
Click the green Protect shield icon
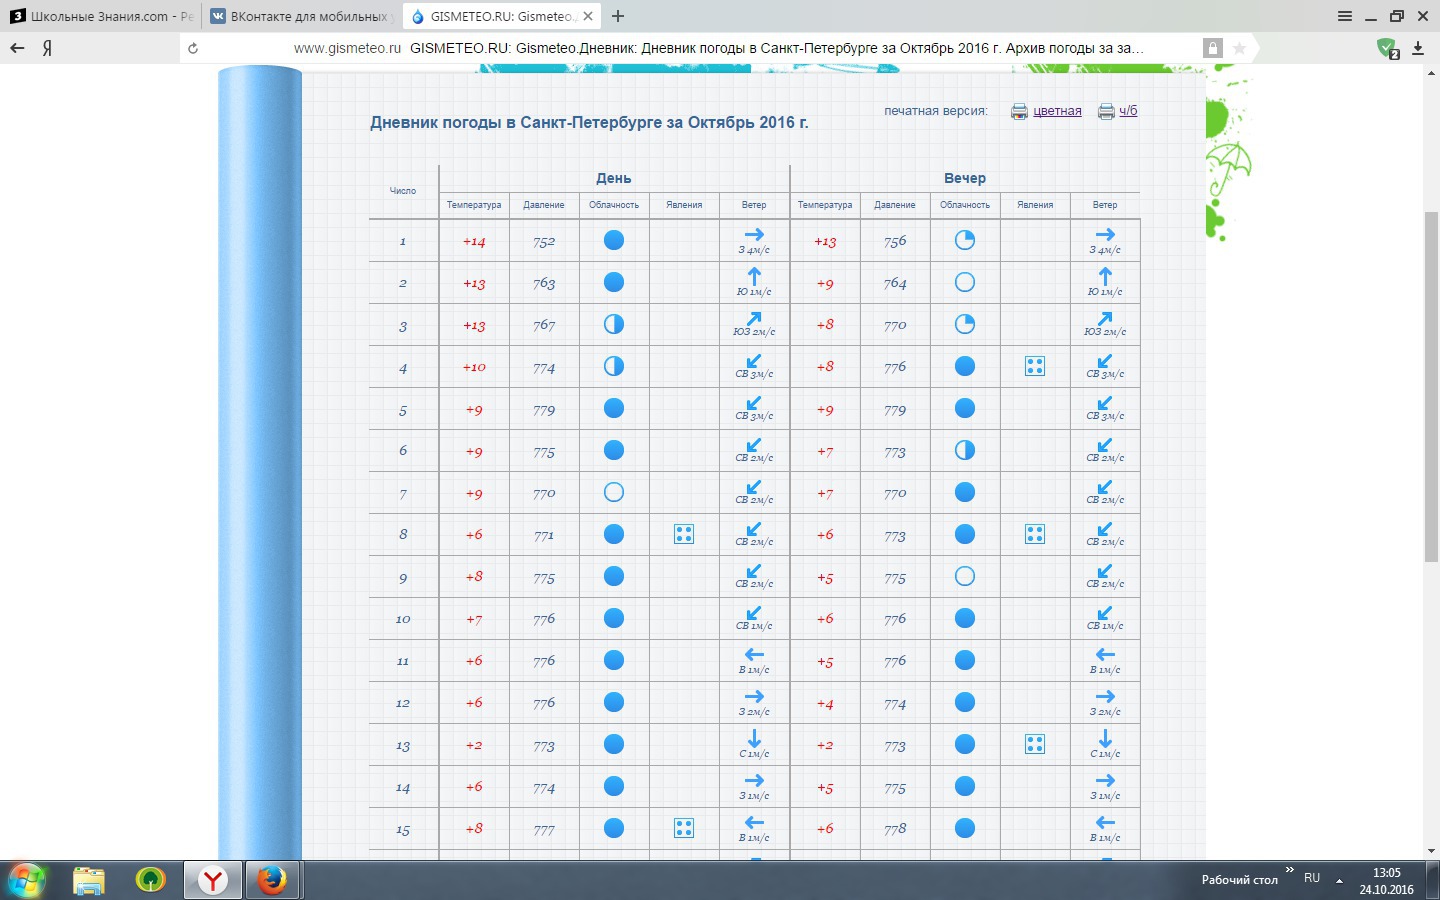pos(1386,48)
